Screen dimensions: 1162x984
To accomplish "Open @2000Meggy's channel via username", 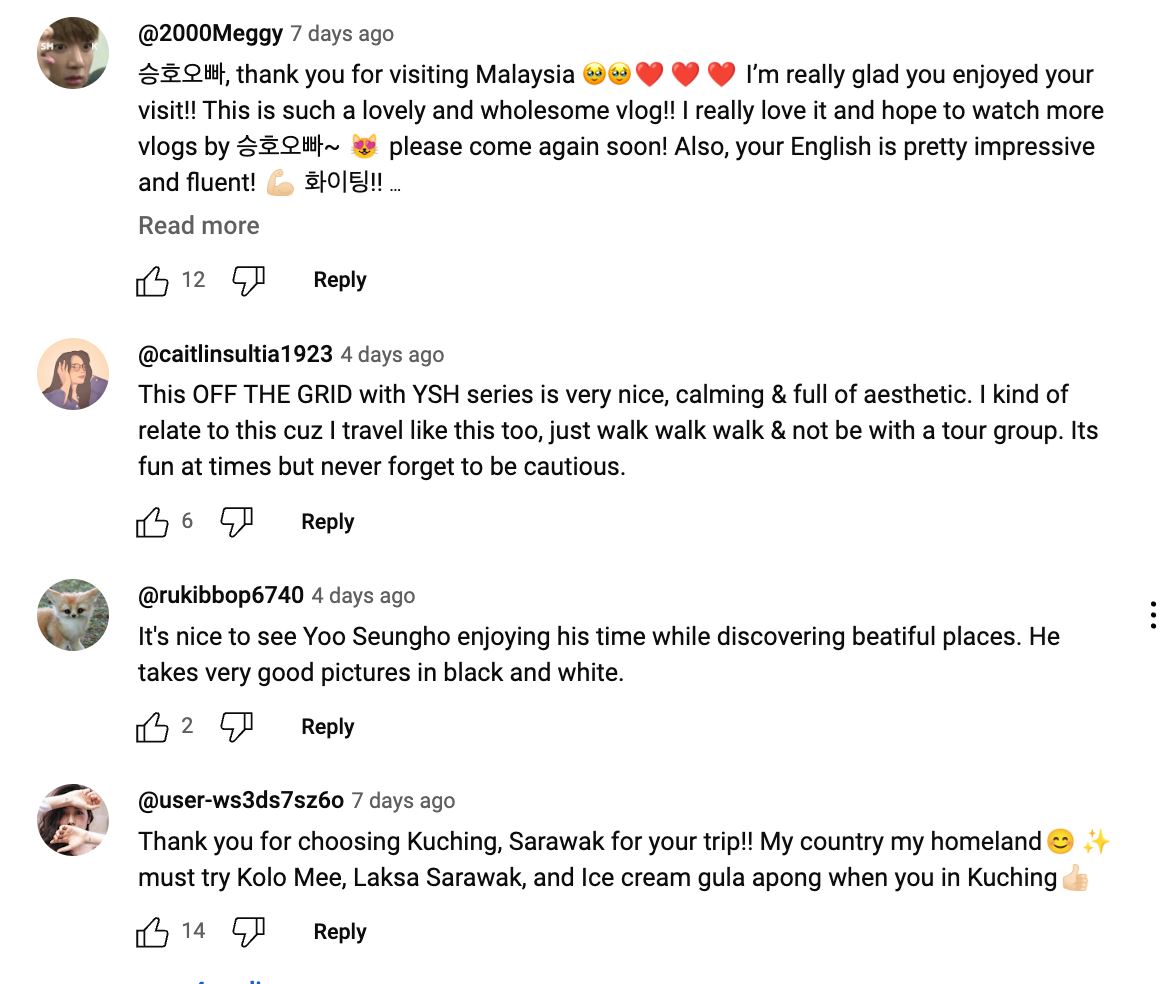I will [x=211, y=33].
